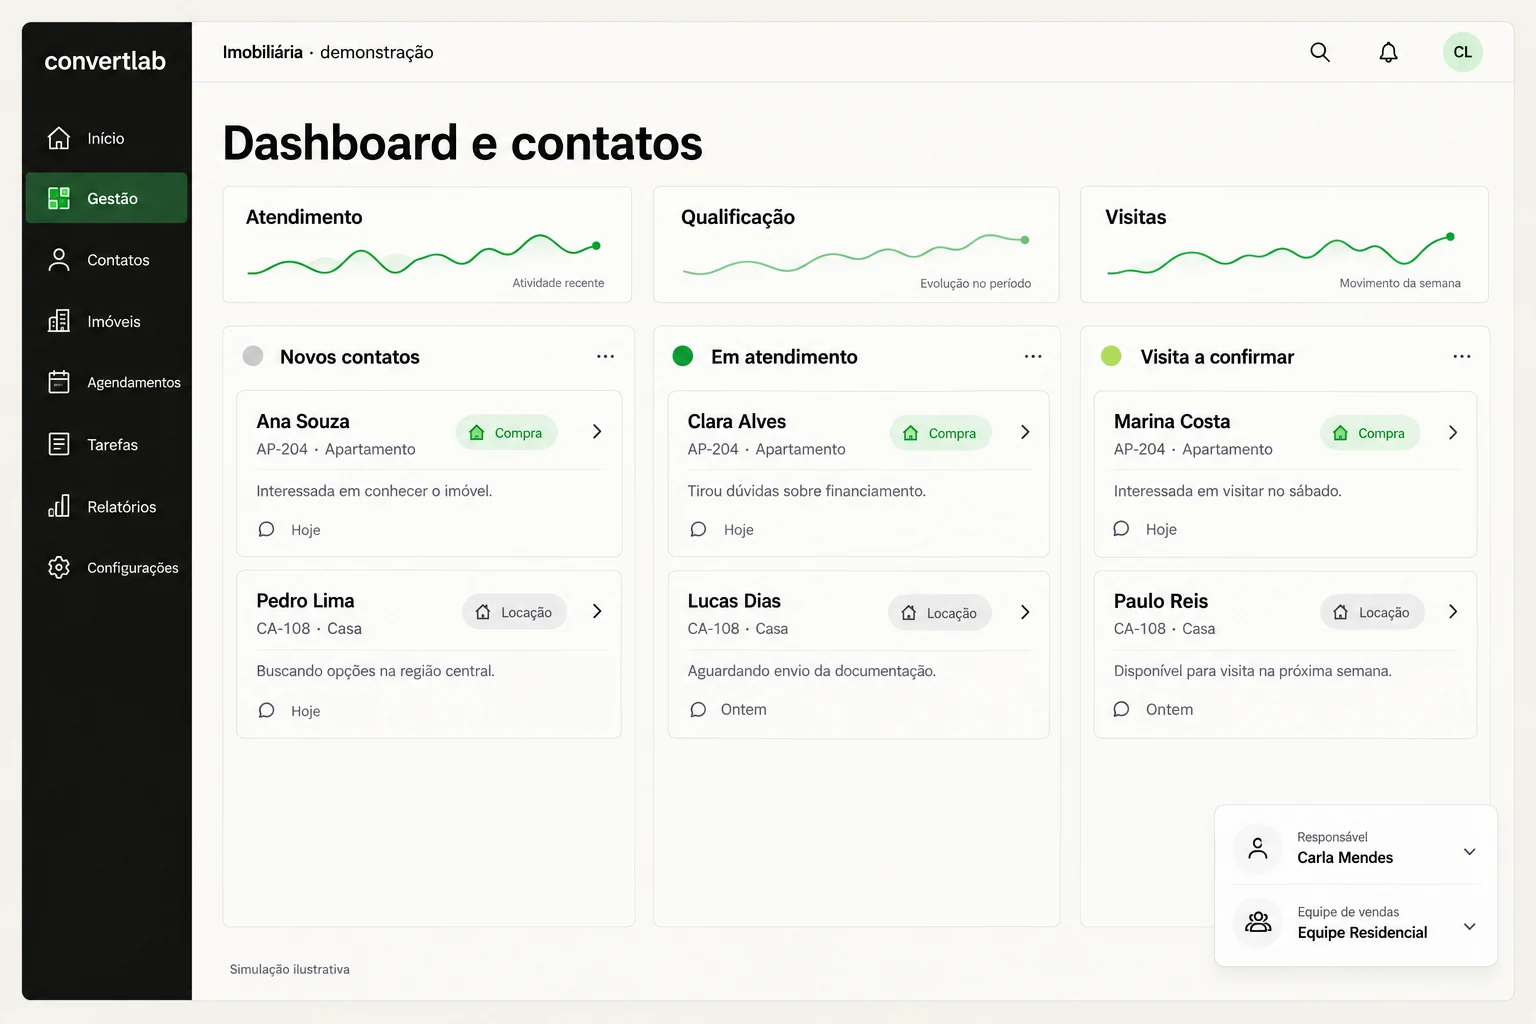
Task: Open Visita a confirmar column options menu
Action: (1461, 356)
